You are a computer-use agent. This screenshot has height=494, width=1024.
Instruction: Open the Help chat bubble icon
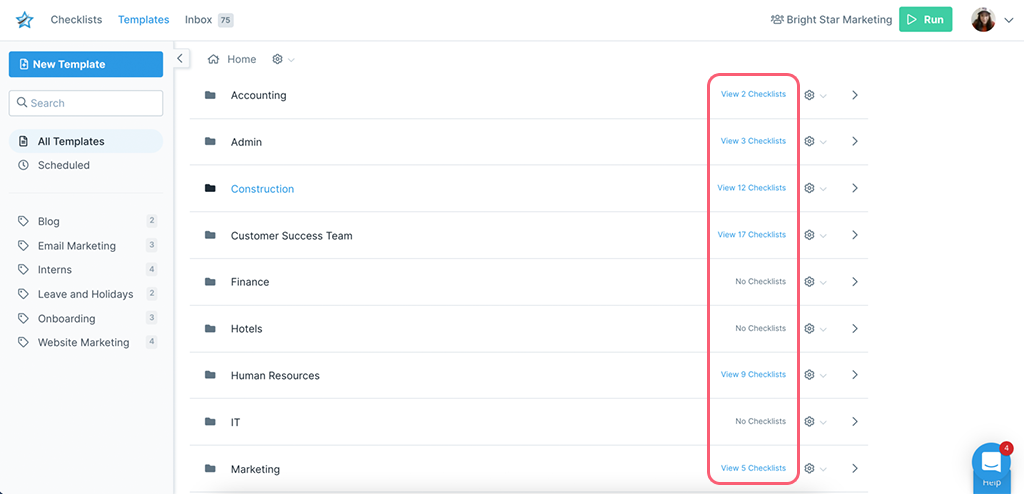pyautogui.click(x=991, y=462)
